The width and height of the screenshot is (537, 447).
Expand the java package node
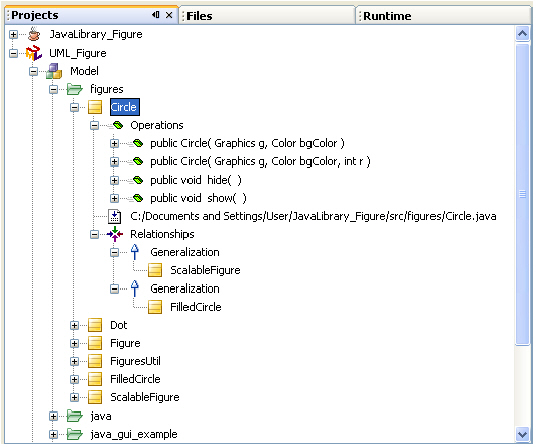pyautogui.click(x=53, y=417)
